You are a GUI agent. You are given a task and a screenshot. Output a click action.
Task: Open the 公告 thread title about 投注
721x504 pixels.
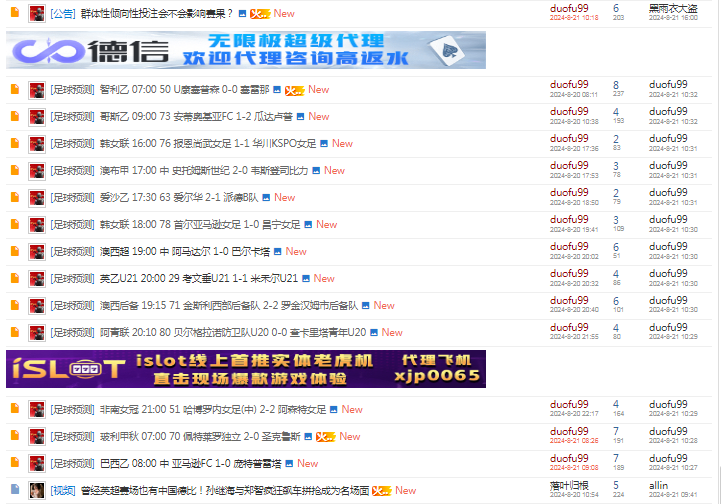point(157,14)
